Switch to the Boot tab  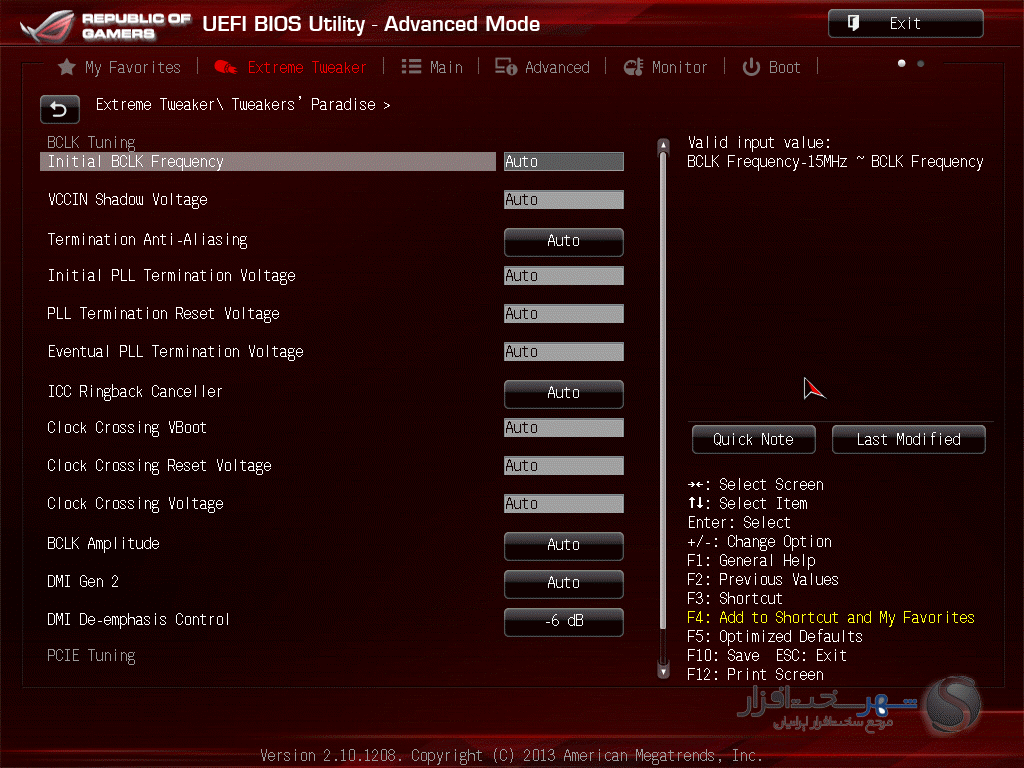(x=771, y=67)
